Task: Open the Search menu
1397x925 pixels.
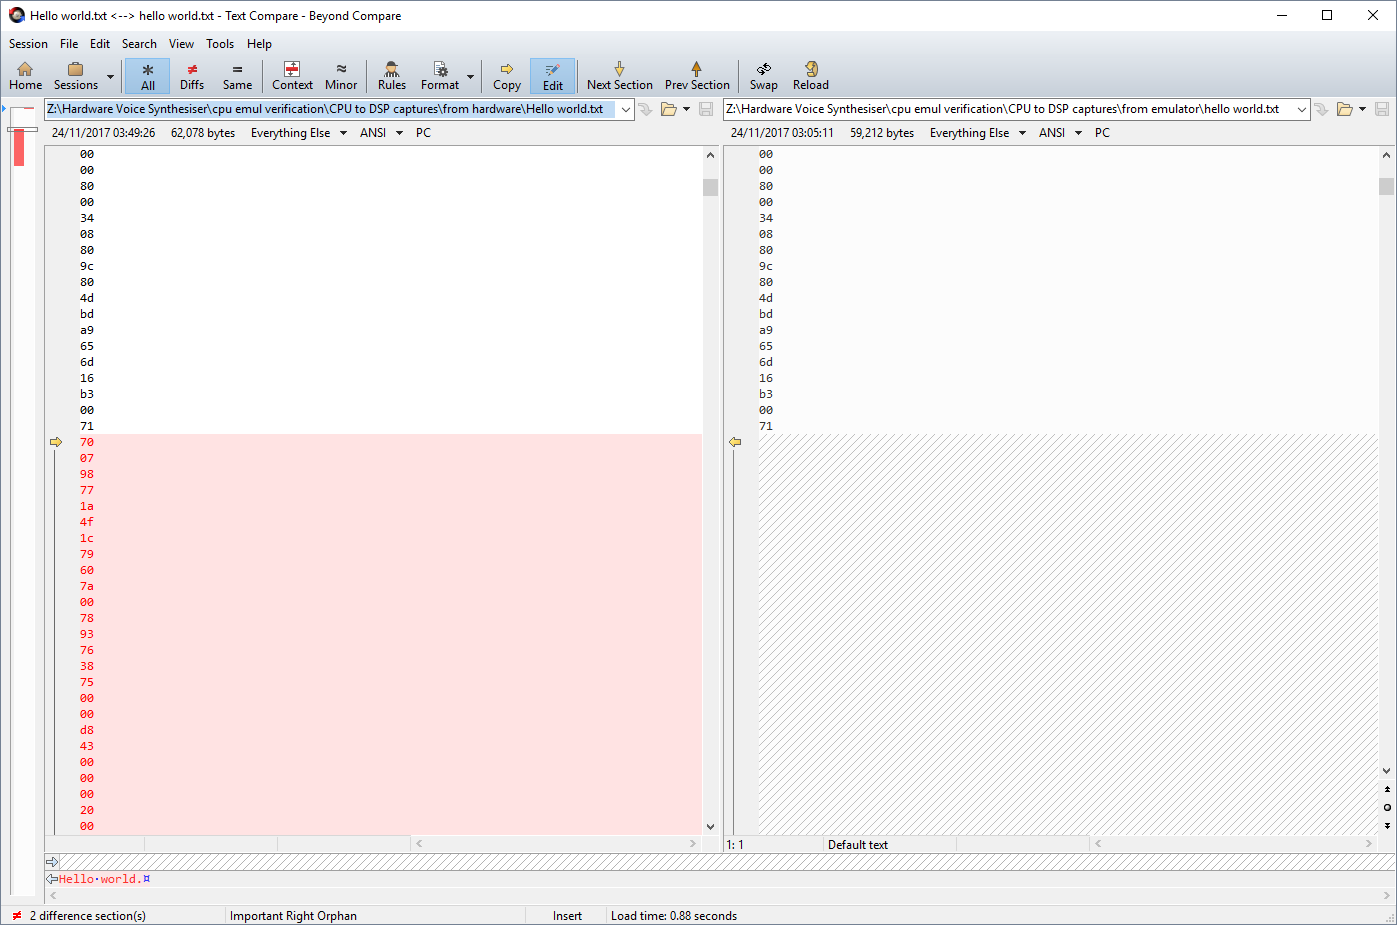Action: tap(139, 44)
